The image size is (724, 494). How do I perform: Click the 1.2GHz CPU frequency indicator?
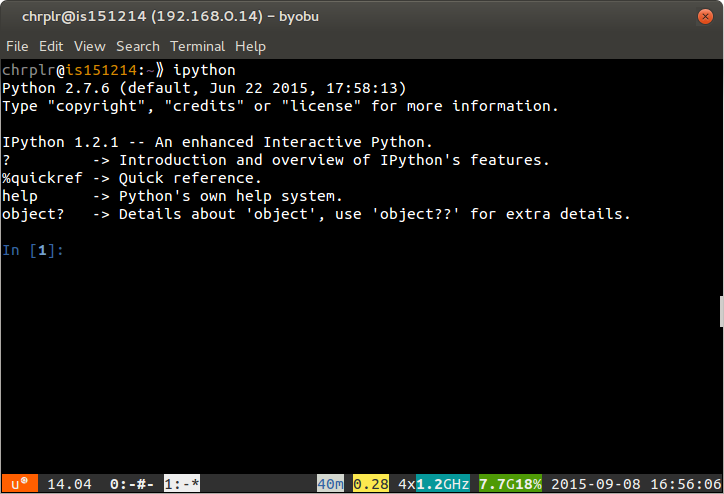pos(444,484)
